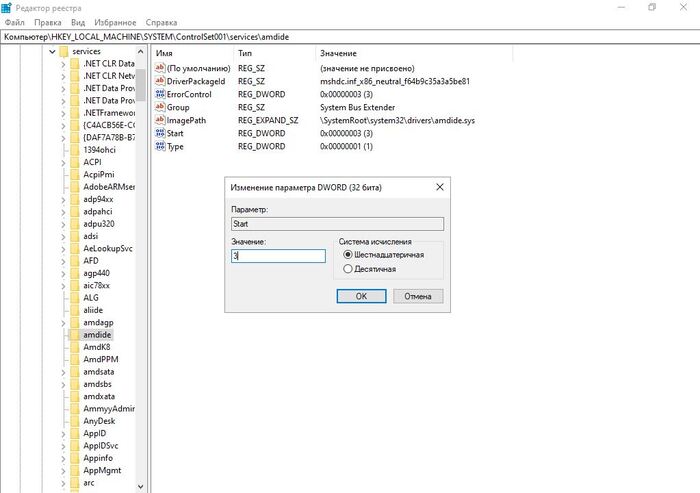This screenshot has height=493, width=700.
Task: Click the string icon of the default value
Action: pyautogui.click(x=160, y=68)
